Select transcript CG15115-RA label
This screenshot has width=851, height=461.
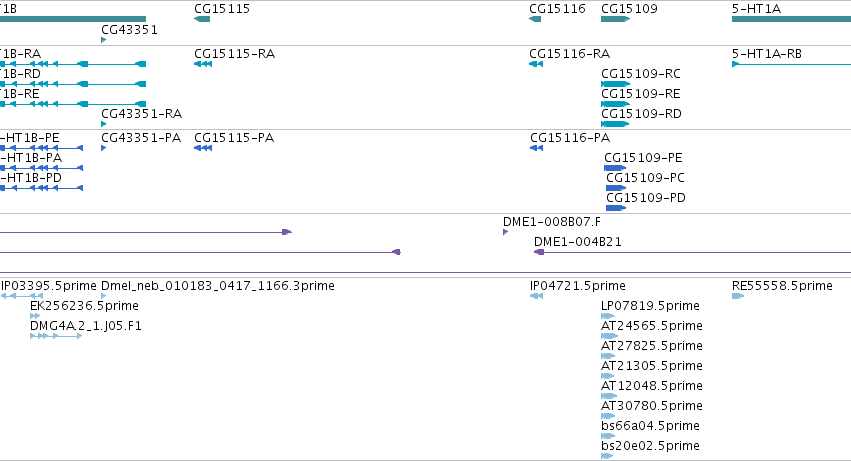tap(234, 54)
